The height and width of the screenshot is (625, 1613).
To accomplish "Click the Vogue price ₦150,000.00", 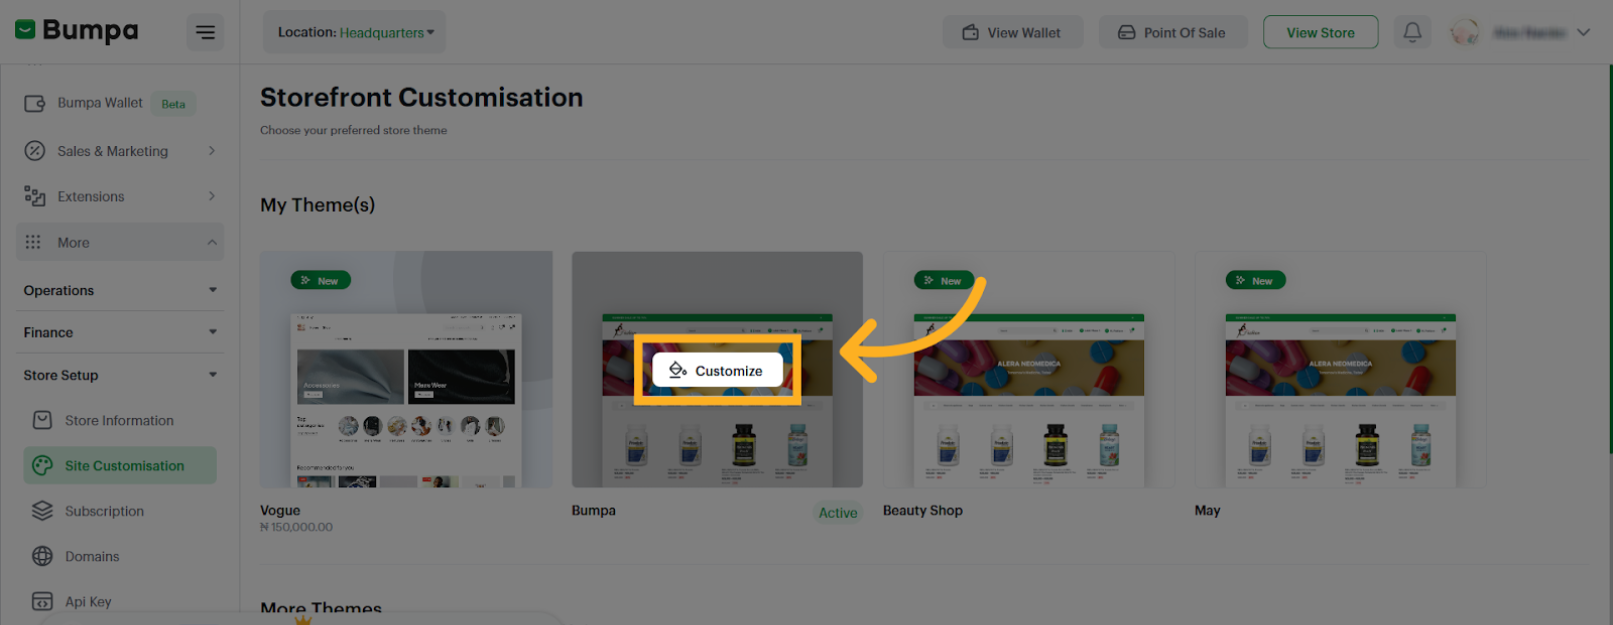I will 296,527.
